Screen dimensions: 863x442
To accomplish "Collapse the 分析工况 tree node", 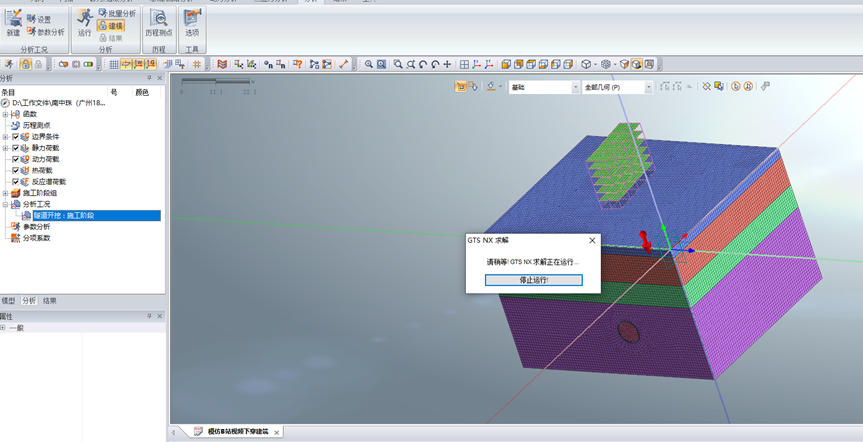I will [6, 204].
